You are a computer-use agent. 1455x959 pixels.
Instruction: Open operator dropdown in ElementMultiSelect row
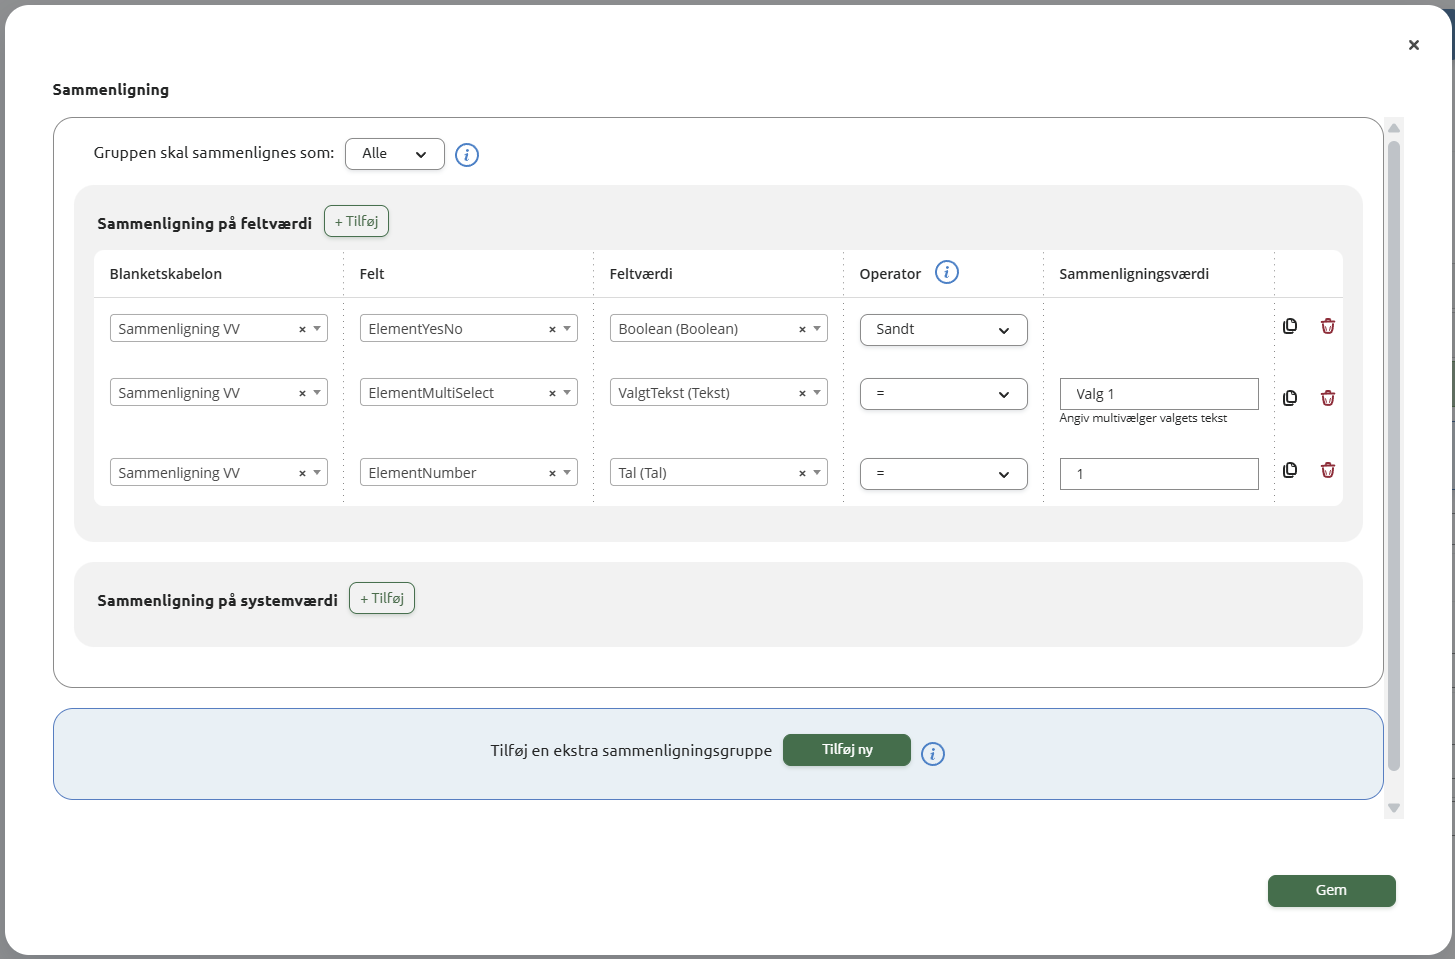pos(944,394)
